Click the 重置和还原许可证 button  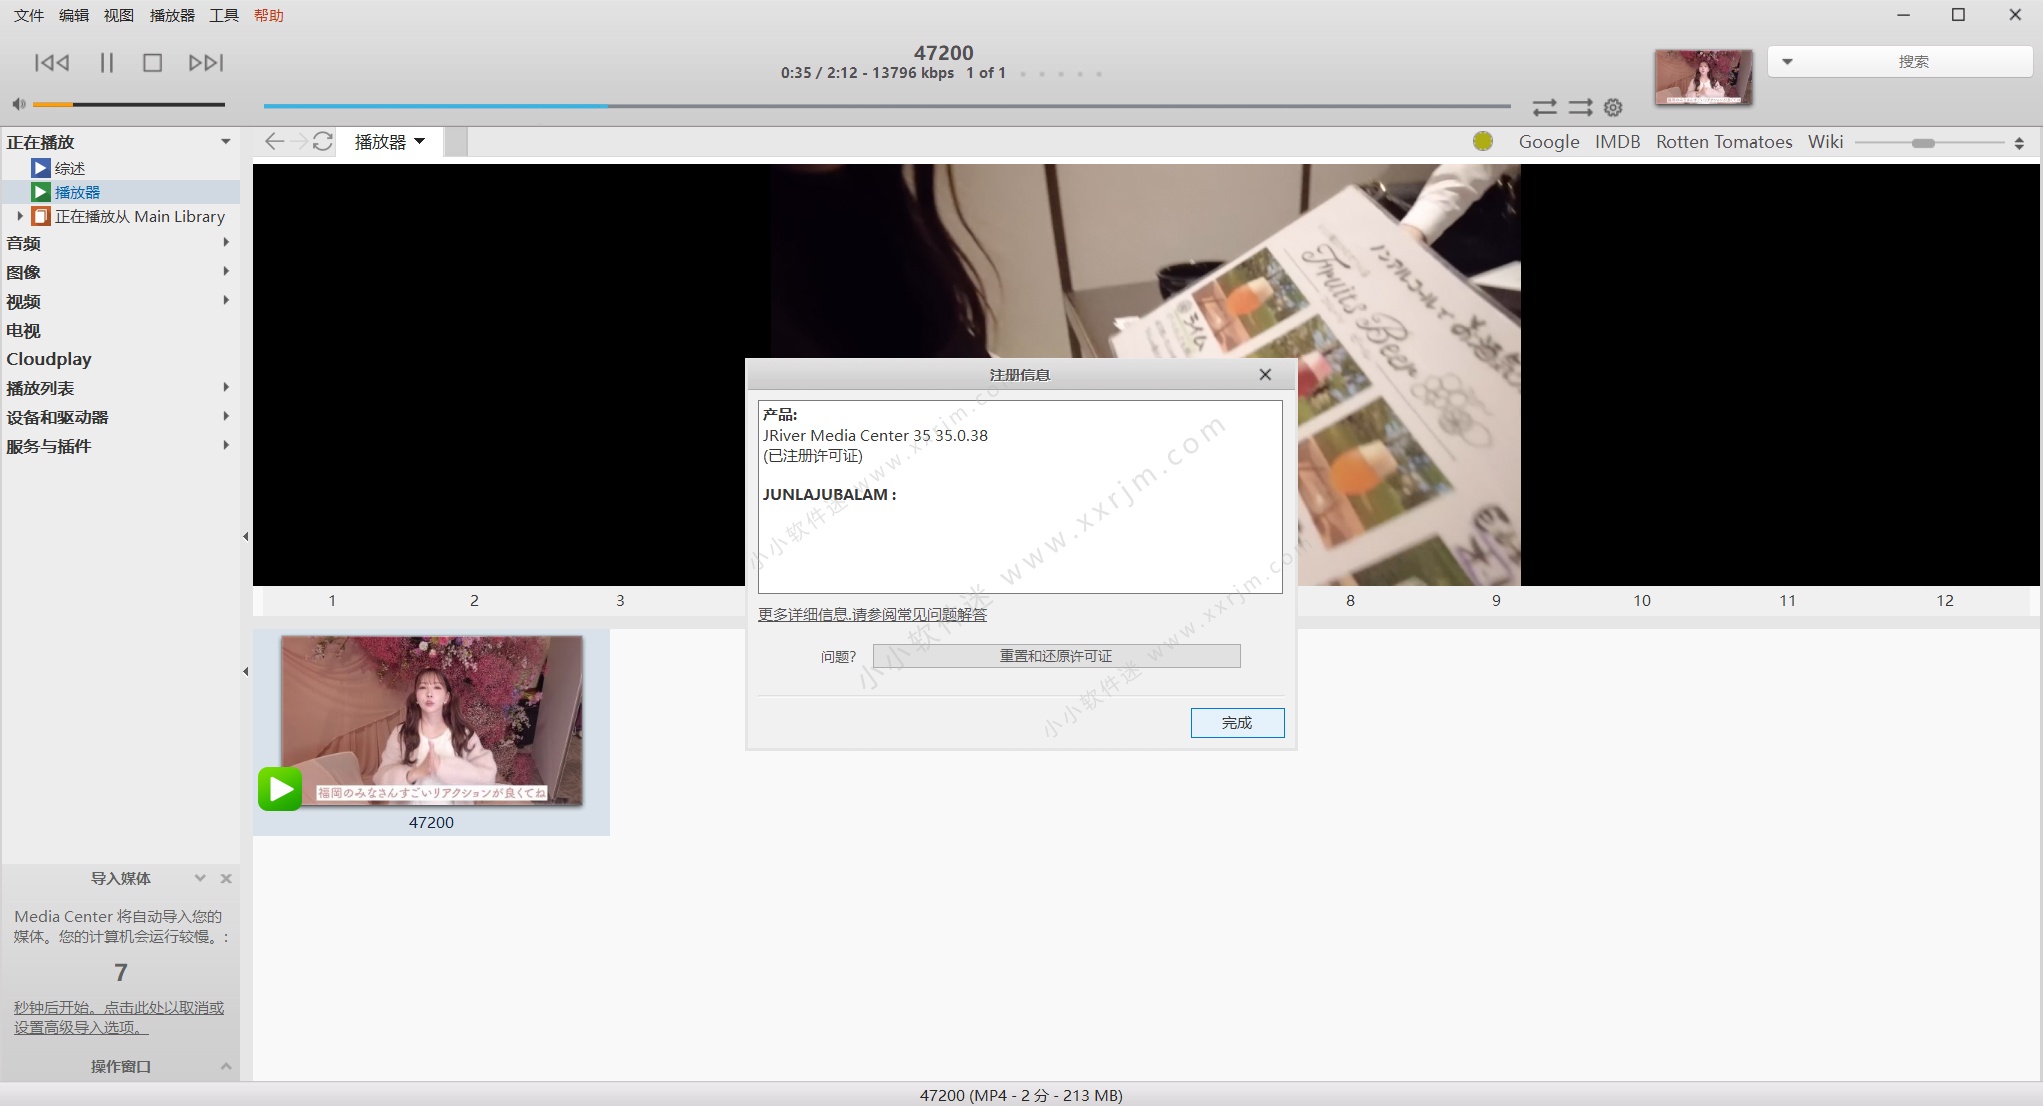[x=1056, y=656]
